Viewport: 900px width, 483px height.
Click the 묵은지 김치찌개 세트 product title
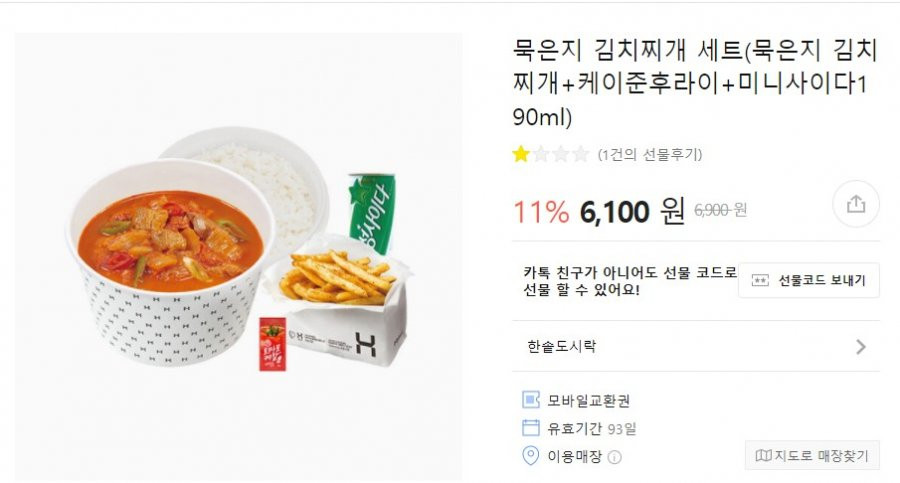tap(695, 83)
